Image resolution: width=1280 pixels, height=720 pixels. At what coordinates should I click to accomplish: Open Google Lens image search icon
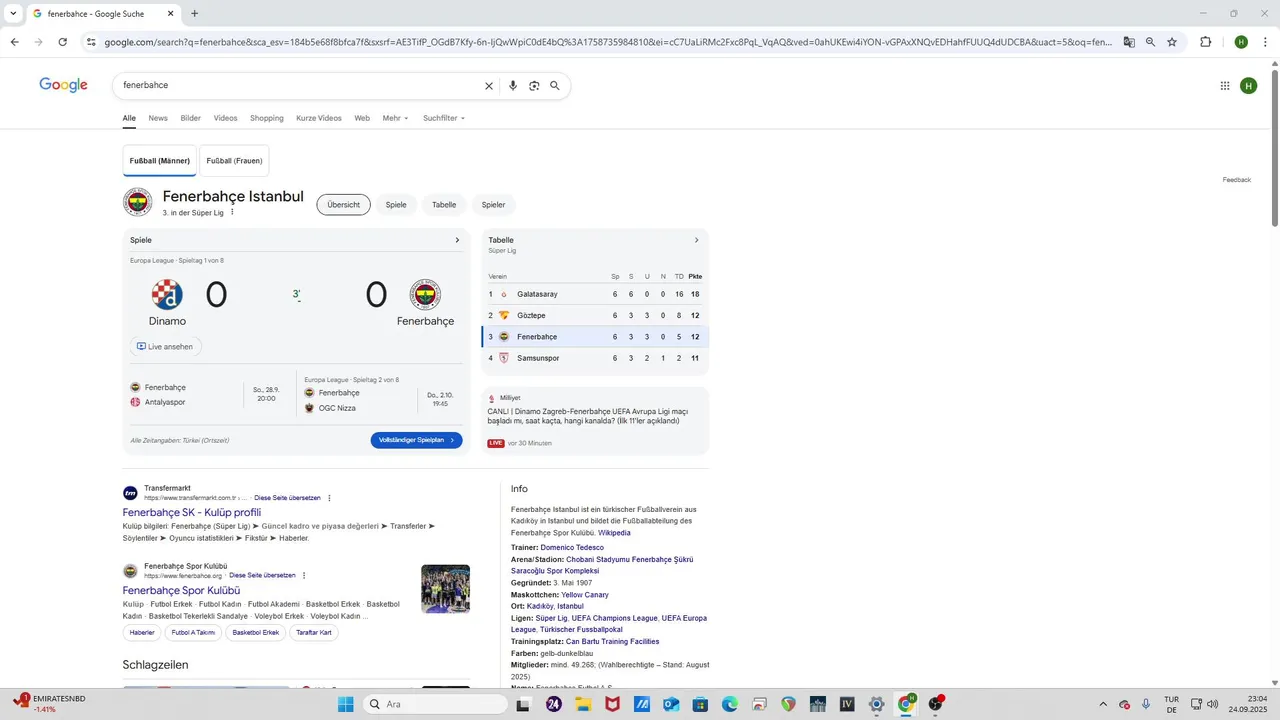click(x=534, y=86)
